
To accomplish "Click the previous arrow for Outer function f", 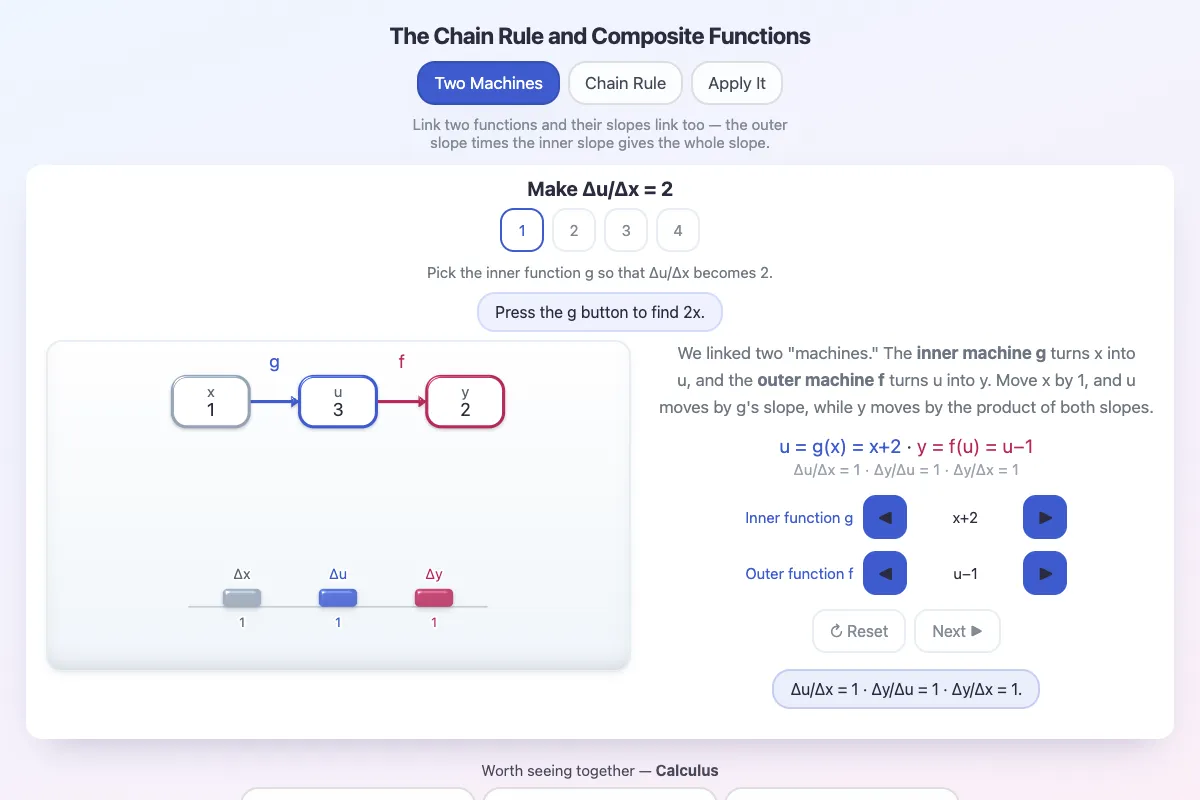I will [885, 573].
